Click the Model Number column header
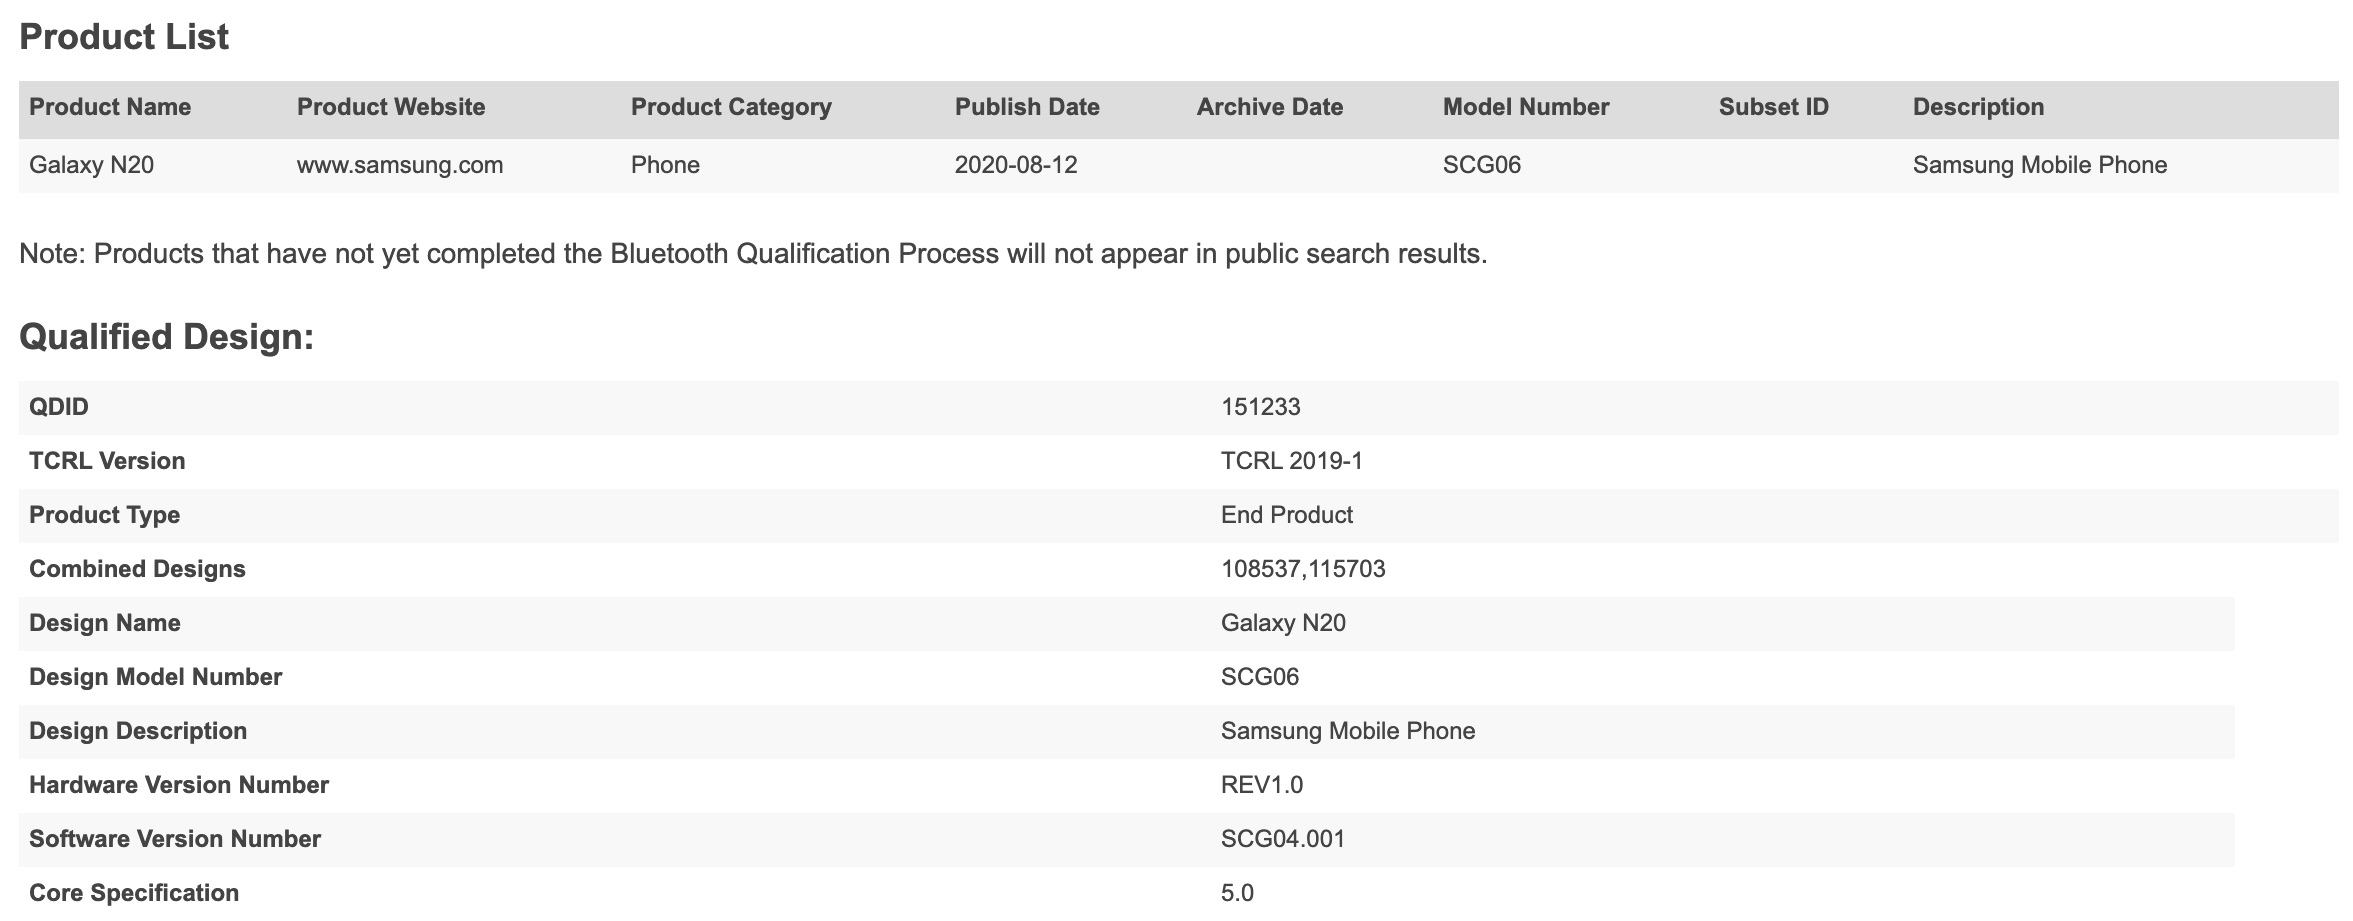 [1525, 107]
